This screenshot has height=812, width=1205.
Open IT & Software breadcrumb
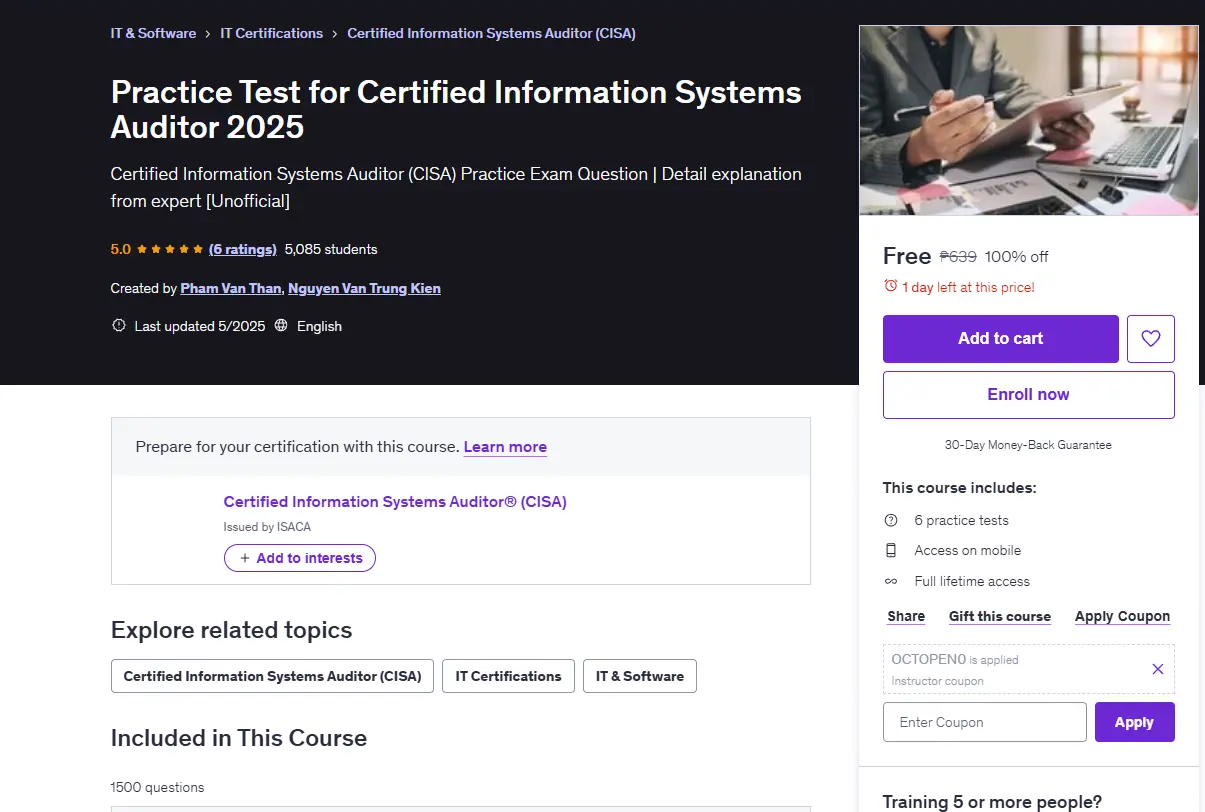pos(153,33)
